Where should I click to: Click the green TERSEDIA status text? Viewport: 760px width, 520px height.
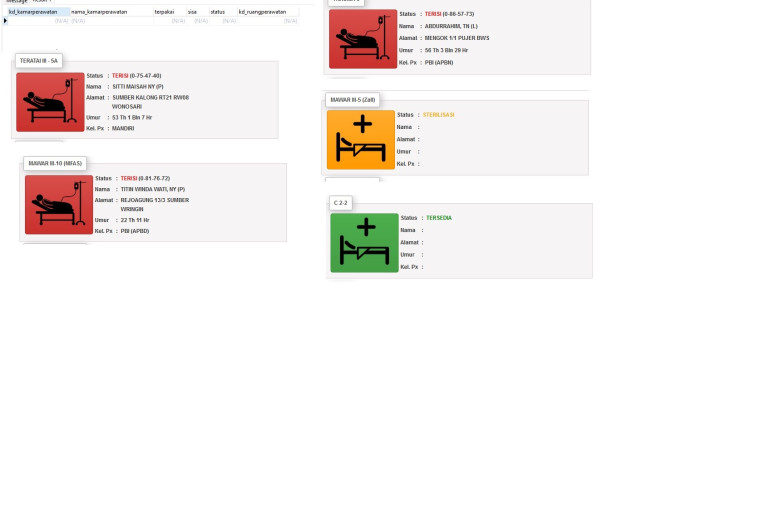click(439, 218)
